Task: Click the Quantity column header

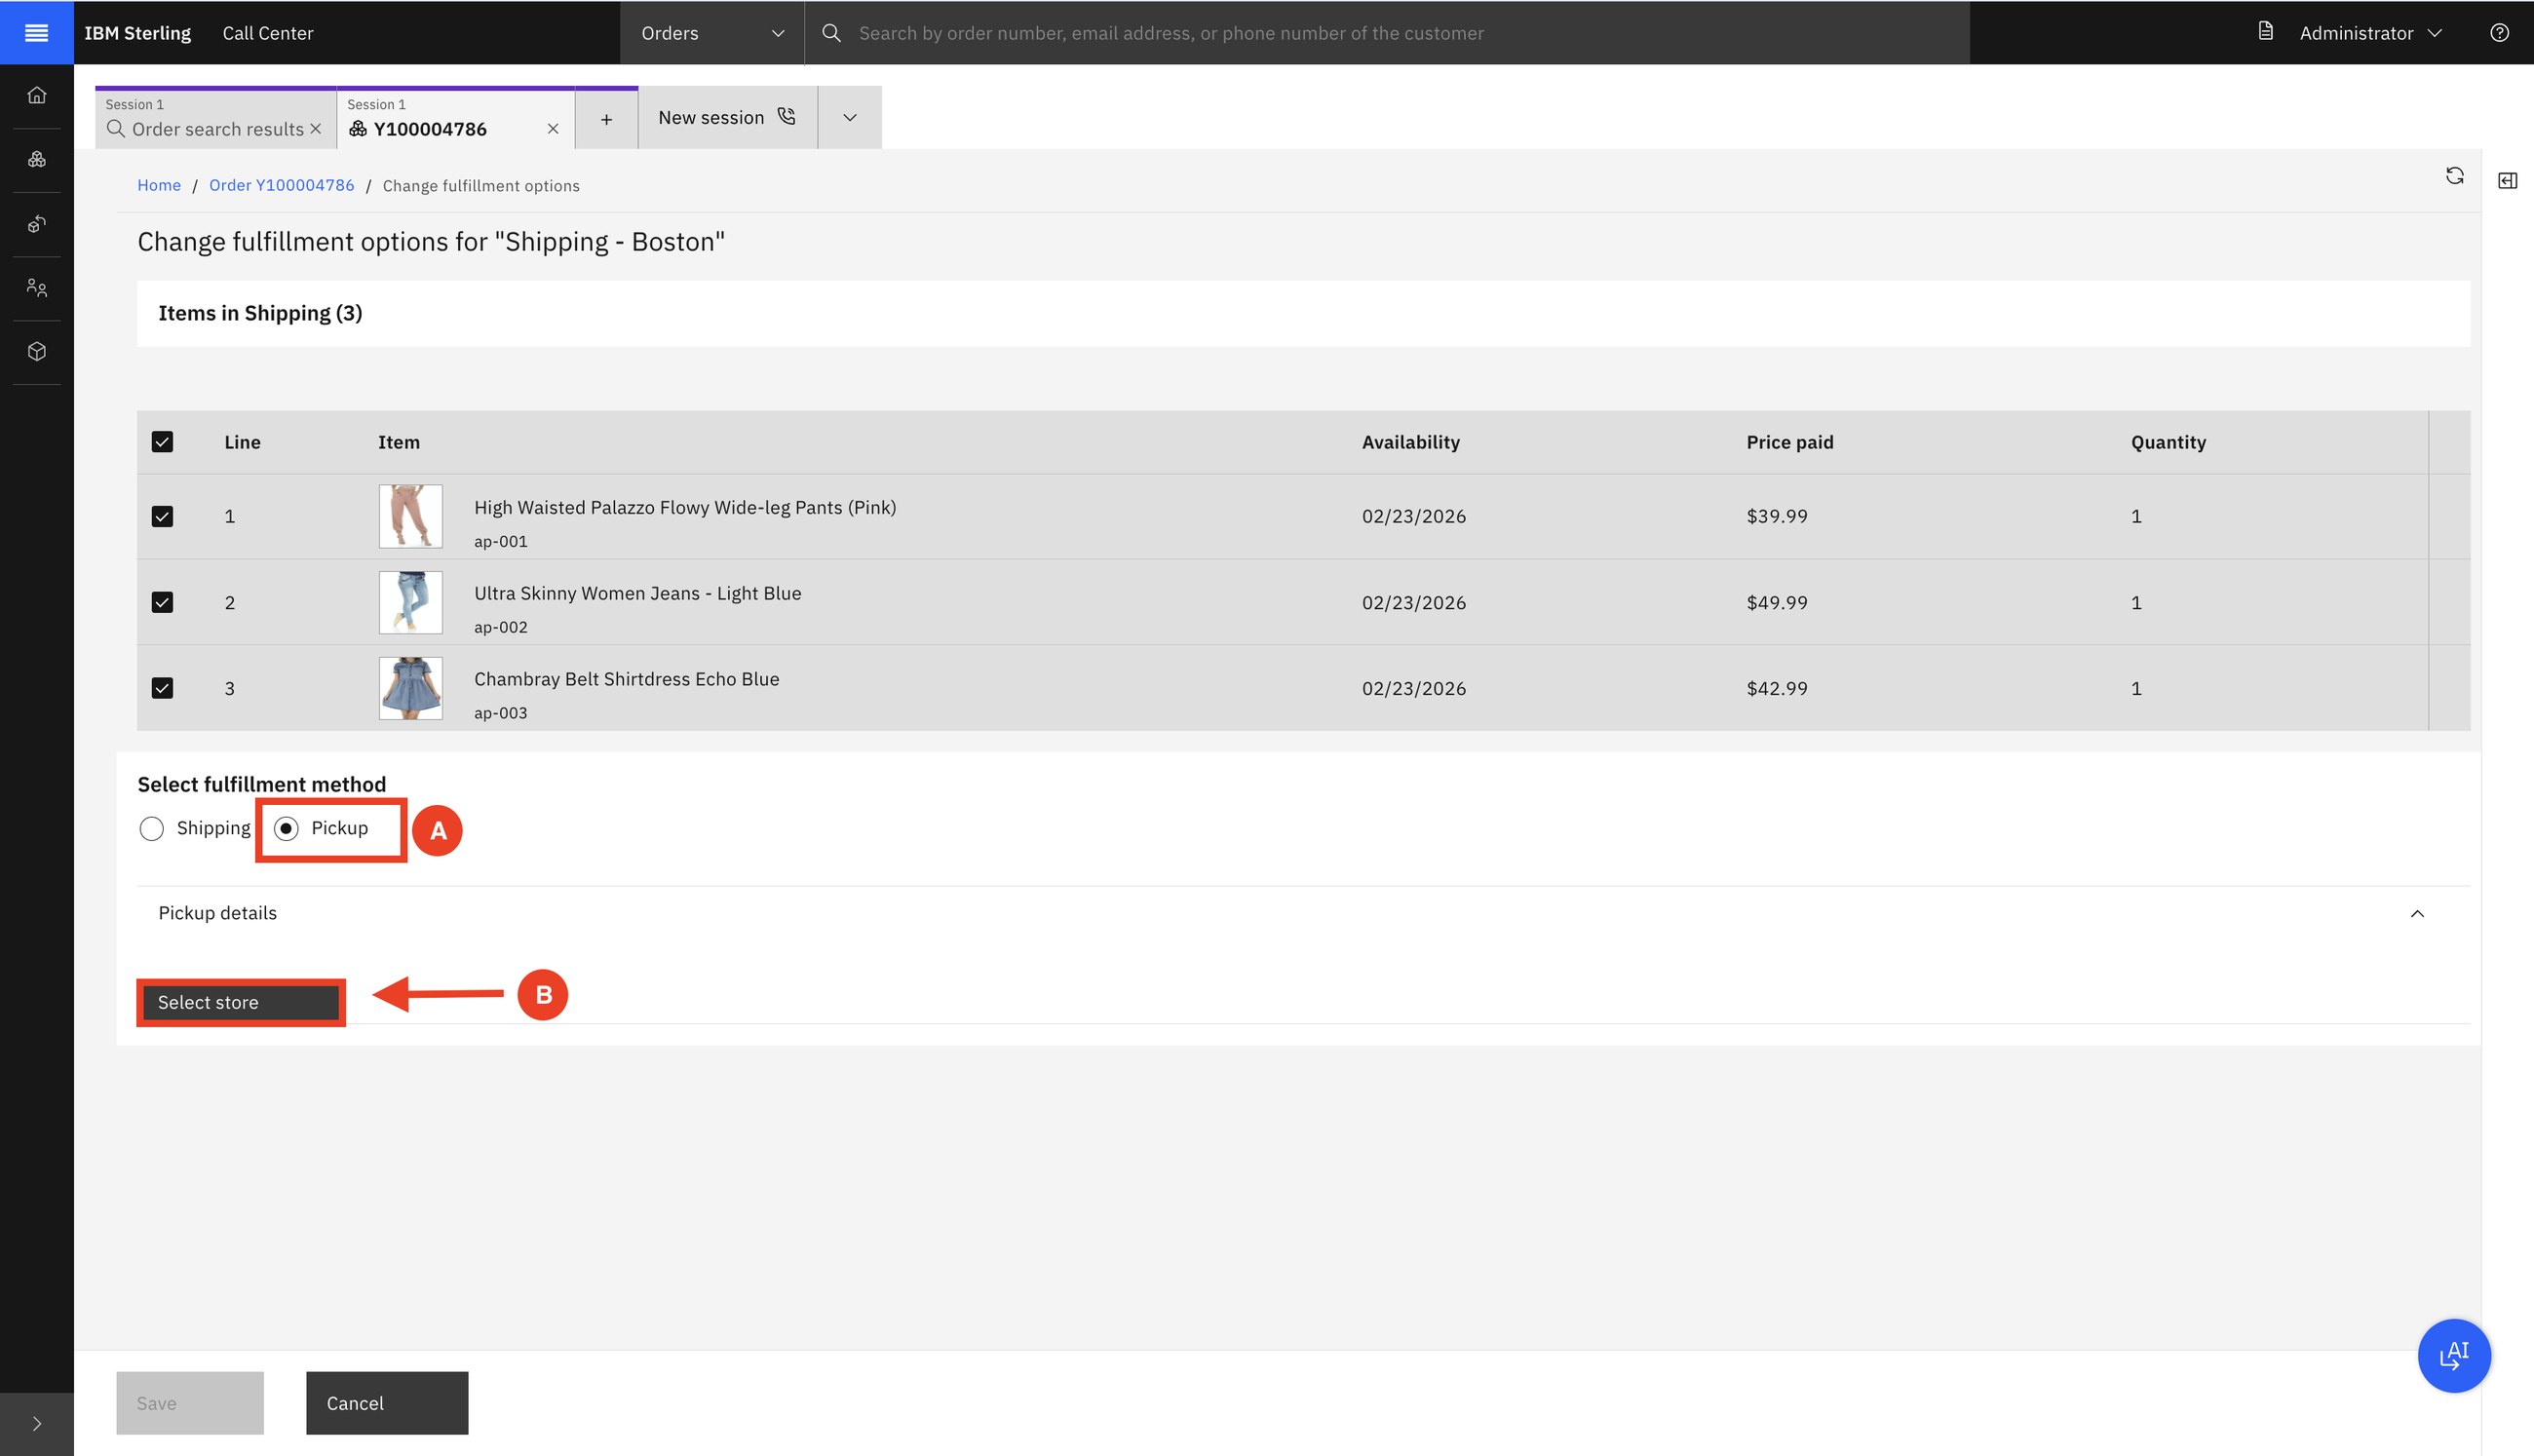Action: tap(2168, 442)
